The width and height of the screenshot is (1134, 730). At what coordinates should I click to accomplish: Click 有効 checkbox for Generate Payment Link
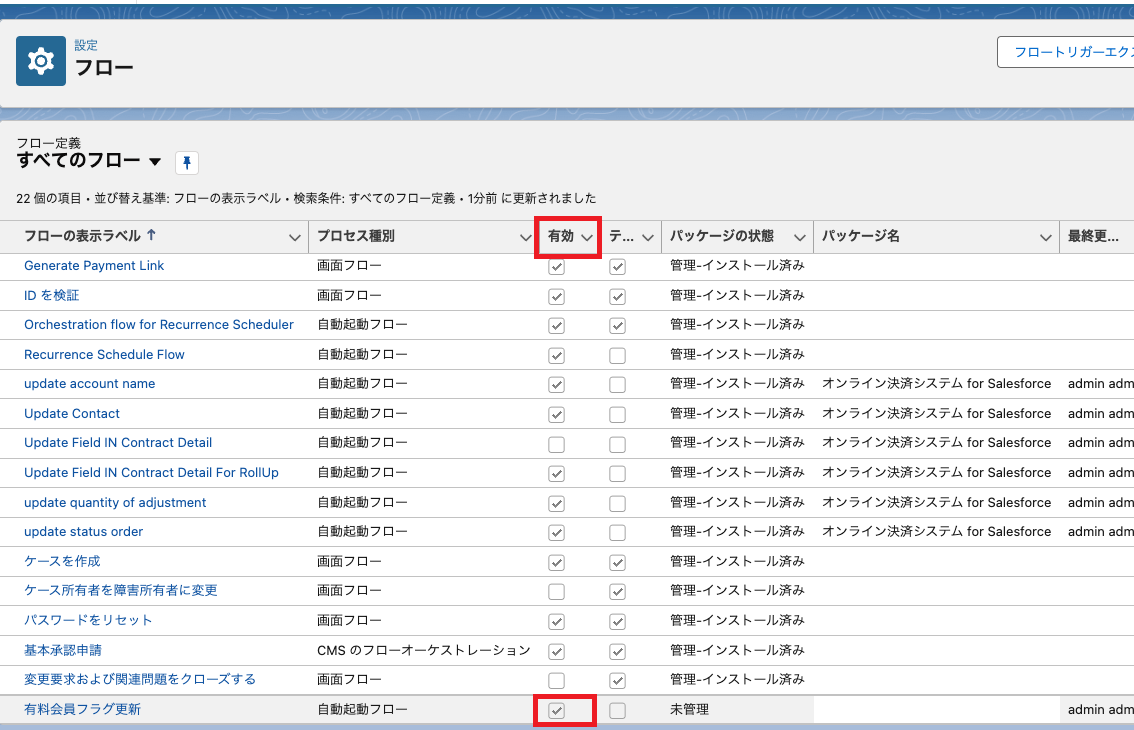556,267
